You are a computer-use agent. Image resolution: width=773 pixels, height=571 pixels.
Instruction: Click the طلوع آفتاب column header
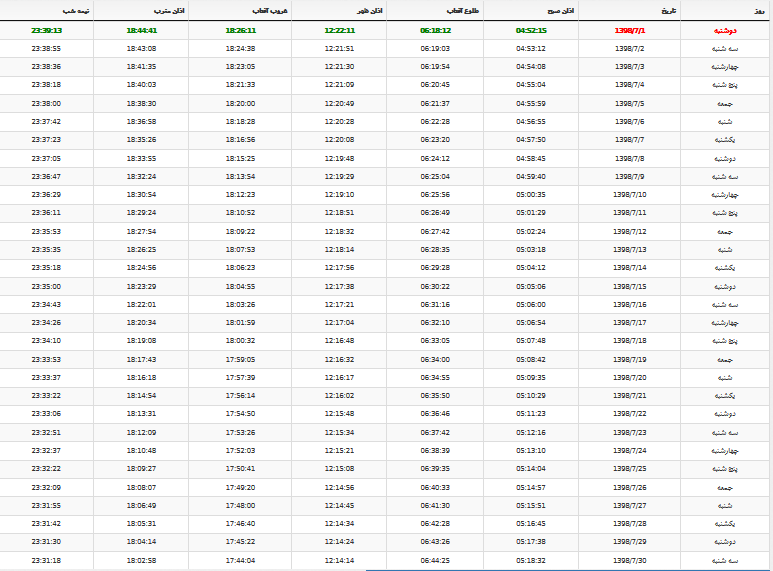(462, 11)
